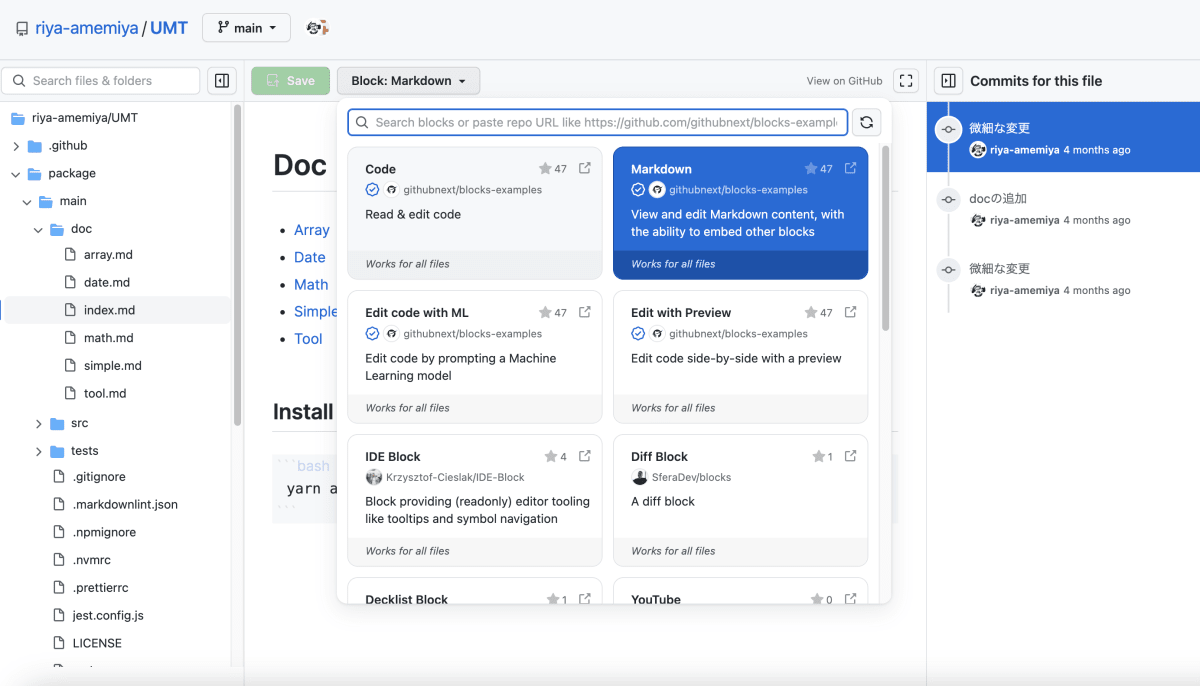Expand the tests folder
1200x686 pixels.
click(38, 451)
